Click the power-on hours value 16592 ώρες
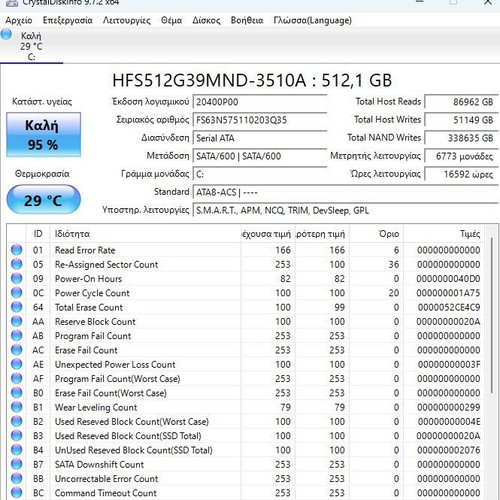This screenshot has height=500, width=500. (x=461, y=174)
